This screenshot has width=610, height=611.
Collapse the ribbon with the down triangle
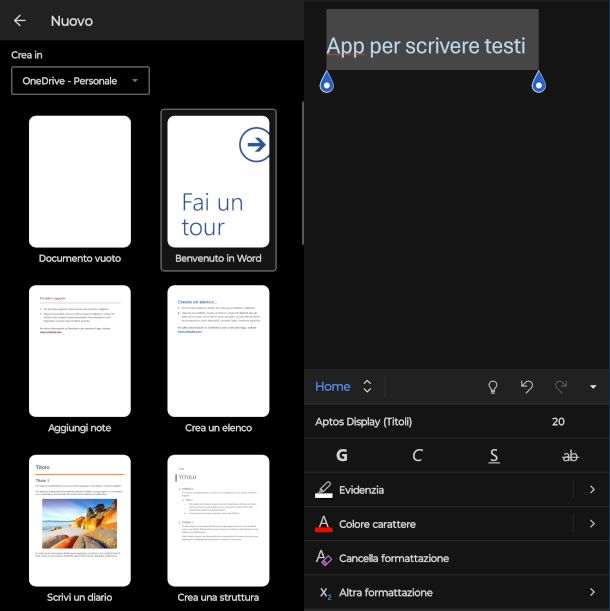593,387
